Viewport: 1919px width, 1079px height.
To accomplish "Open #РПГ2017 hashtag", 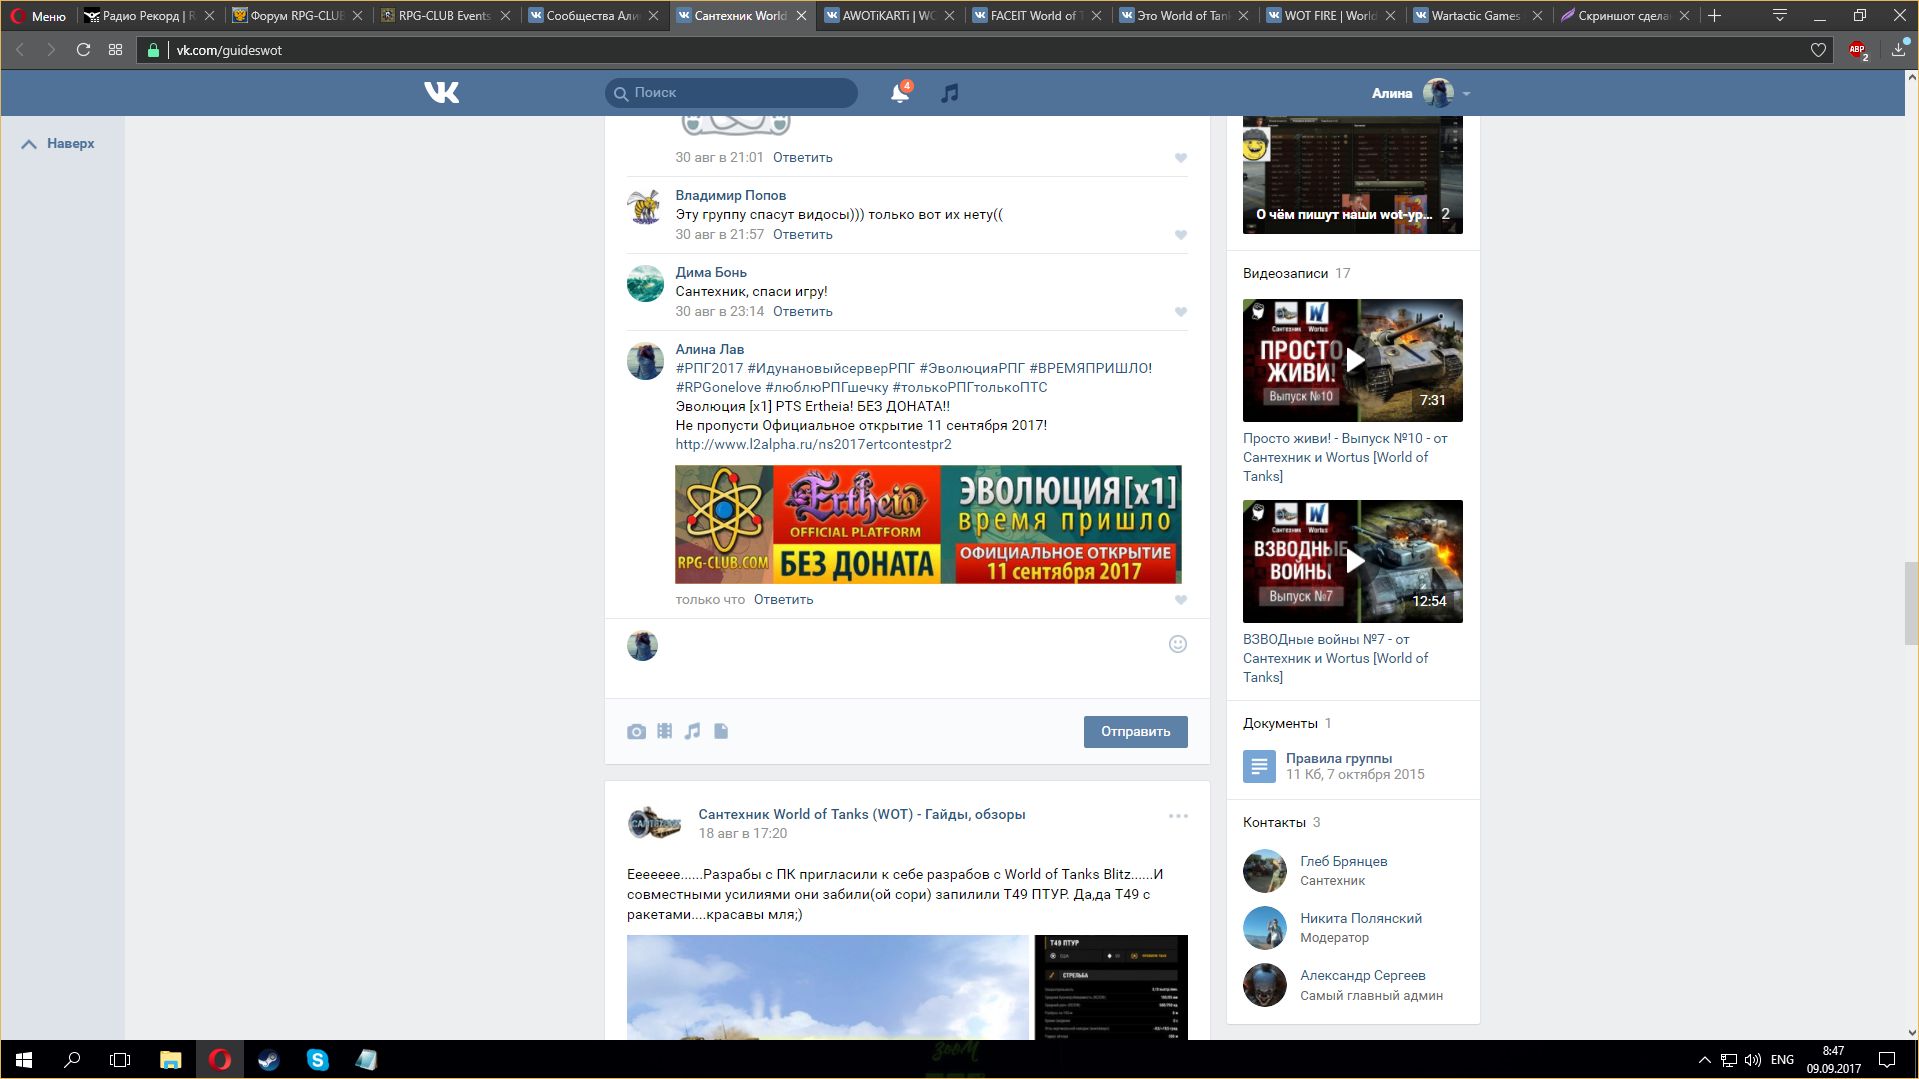I will [709, 368].
